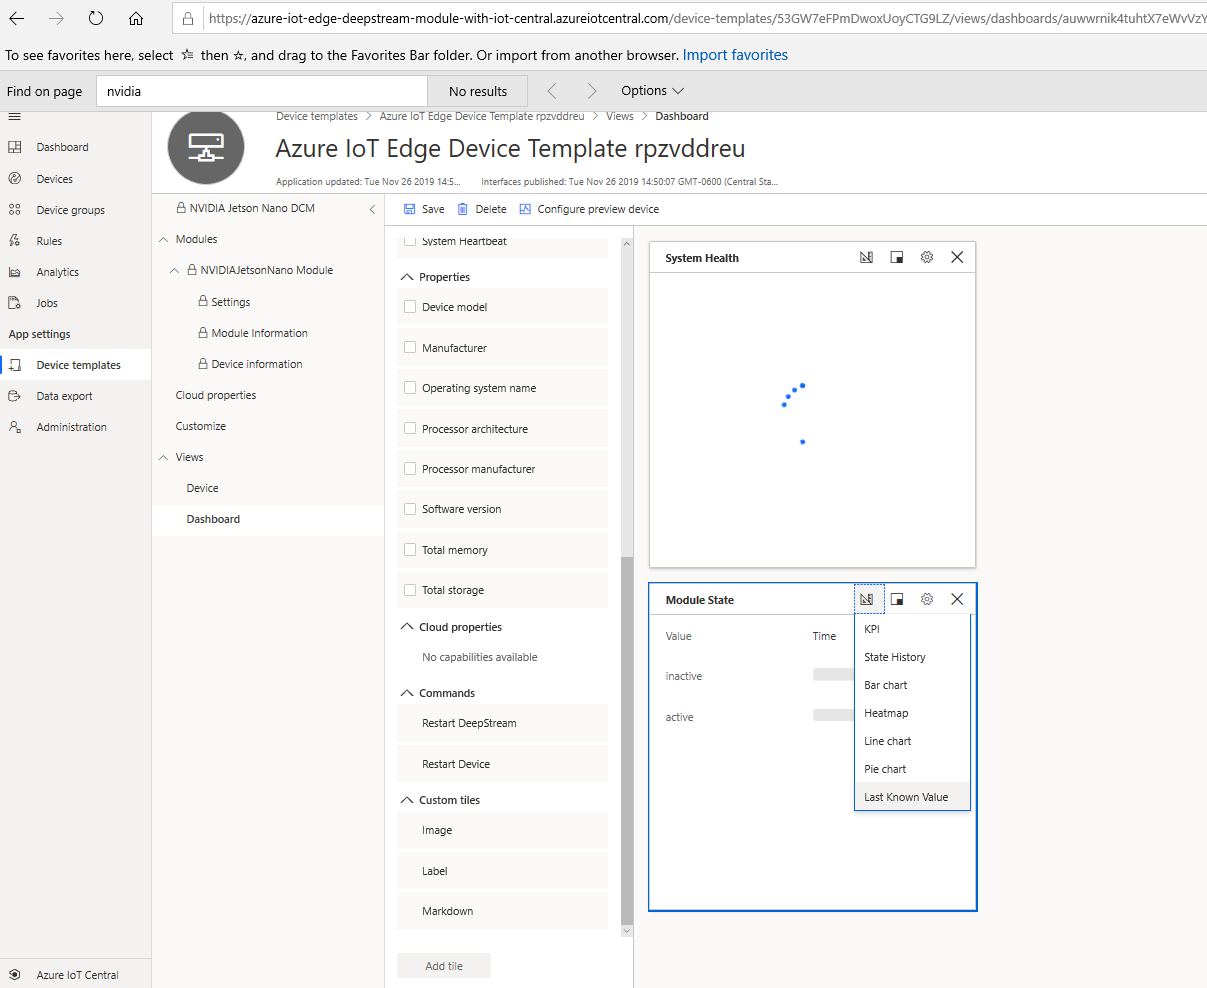The image size is (1207, 988).
Task: Check Total memory property
Action: click(x=410, y=549)
